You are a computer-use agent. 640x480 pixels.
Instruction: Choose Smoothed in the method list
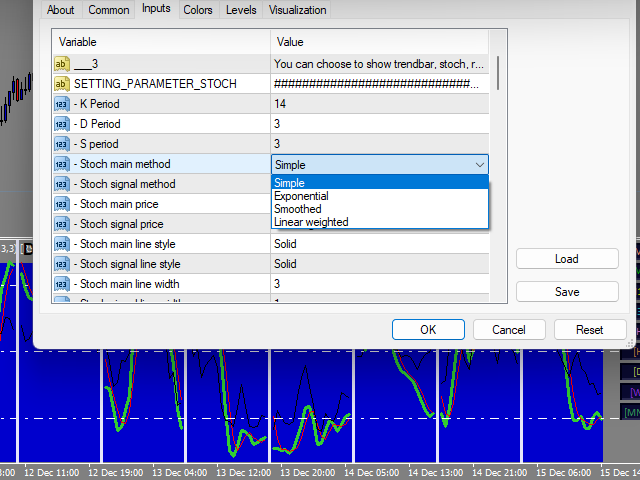click(380, 209)
